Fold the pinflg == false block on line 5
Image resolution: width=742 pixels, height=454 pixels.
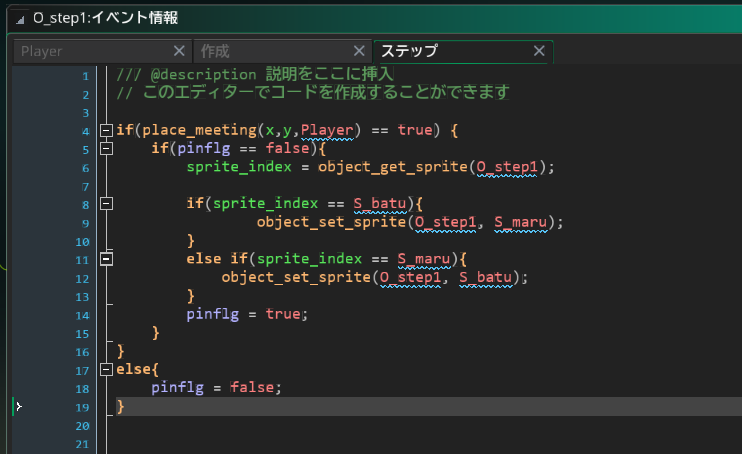pyautogui.click(x=107, y=149)
